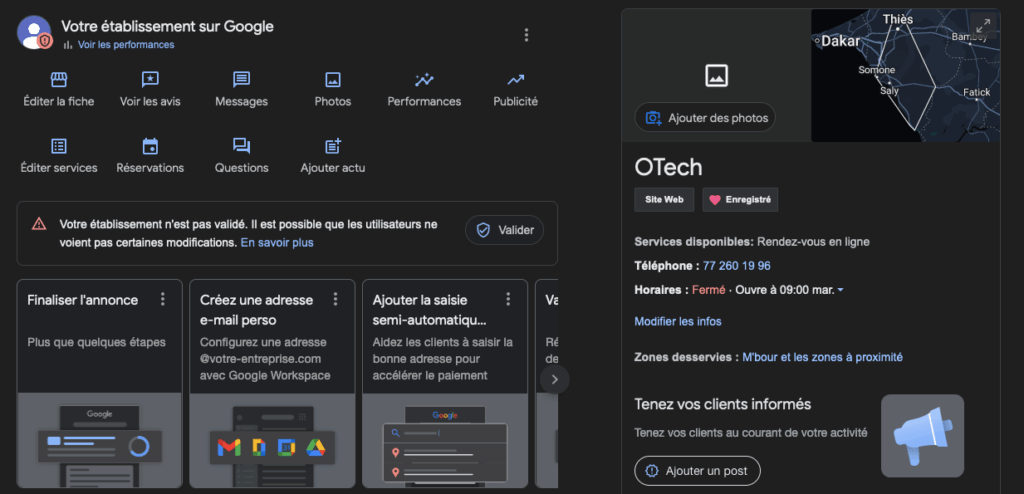Click the Tenez vos clients informés heading
The image size is (1024, 494).
click(723, 404)
